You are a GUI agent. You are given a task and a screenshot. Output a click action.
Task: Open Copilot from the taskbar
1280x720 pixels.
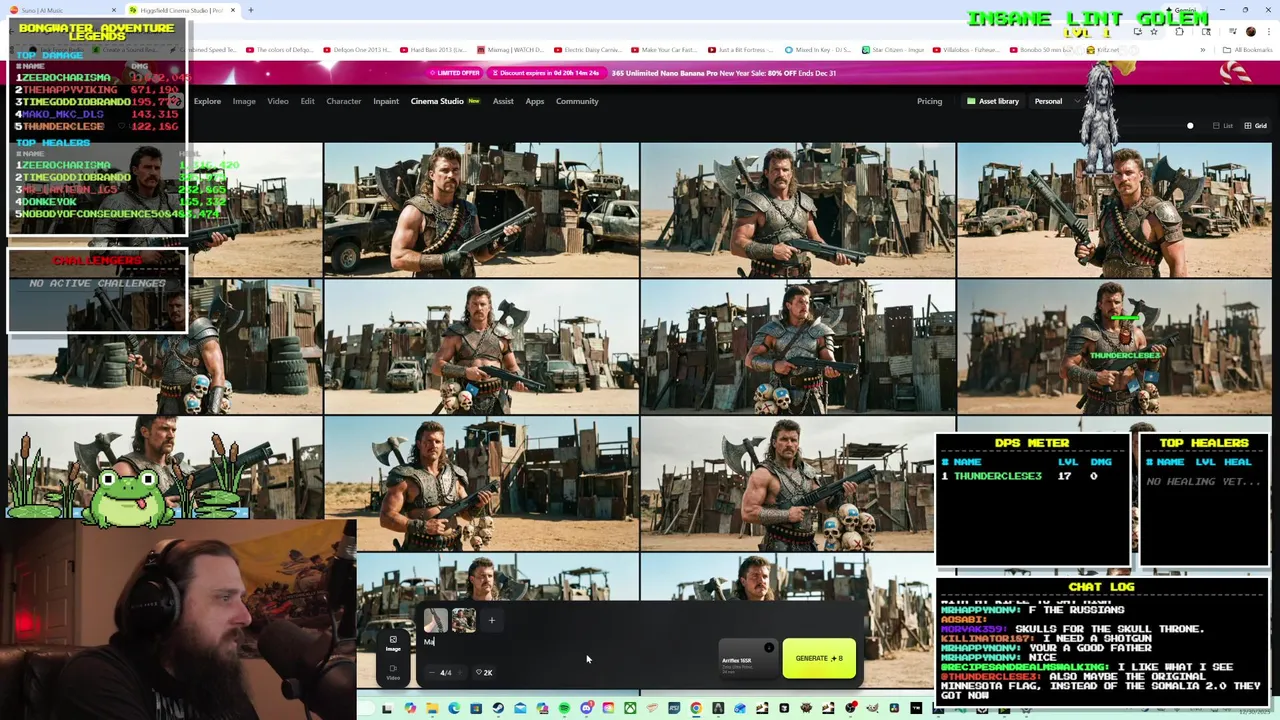410,708
